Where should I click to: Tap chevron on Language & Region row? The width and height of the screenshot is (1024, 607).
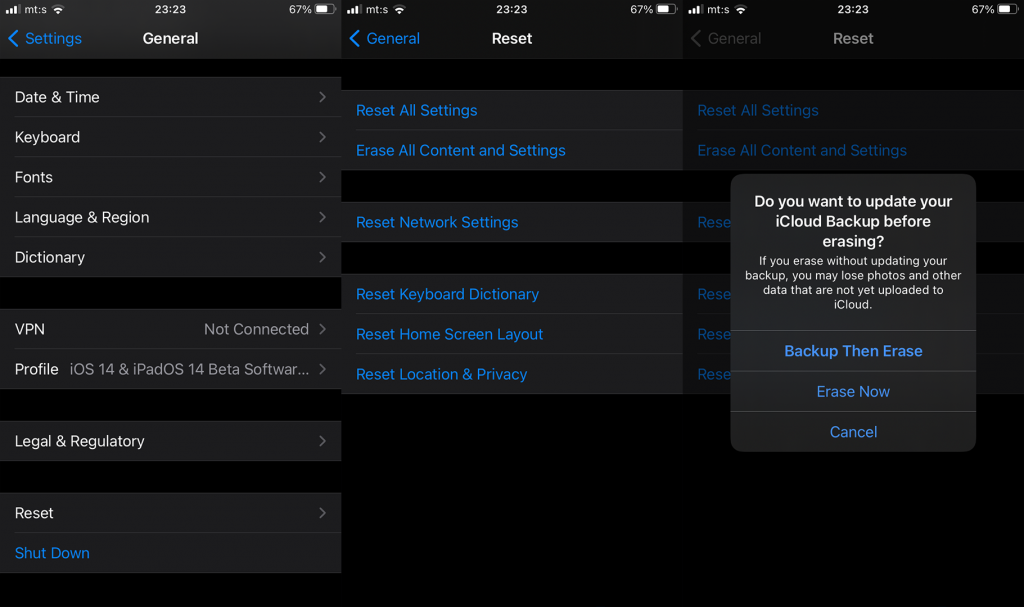pyautogui.click(x=323, y=217)
